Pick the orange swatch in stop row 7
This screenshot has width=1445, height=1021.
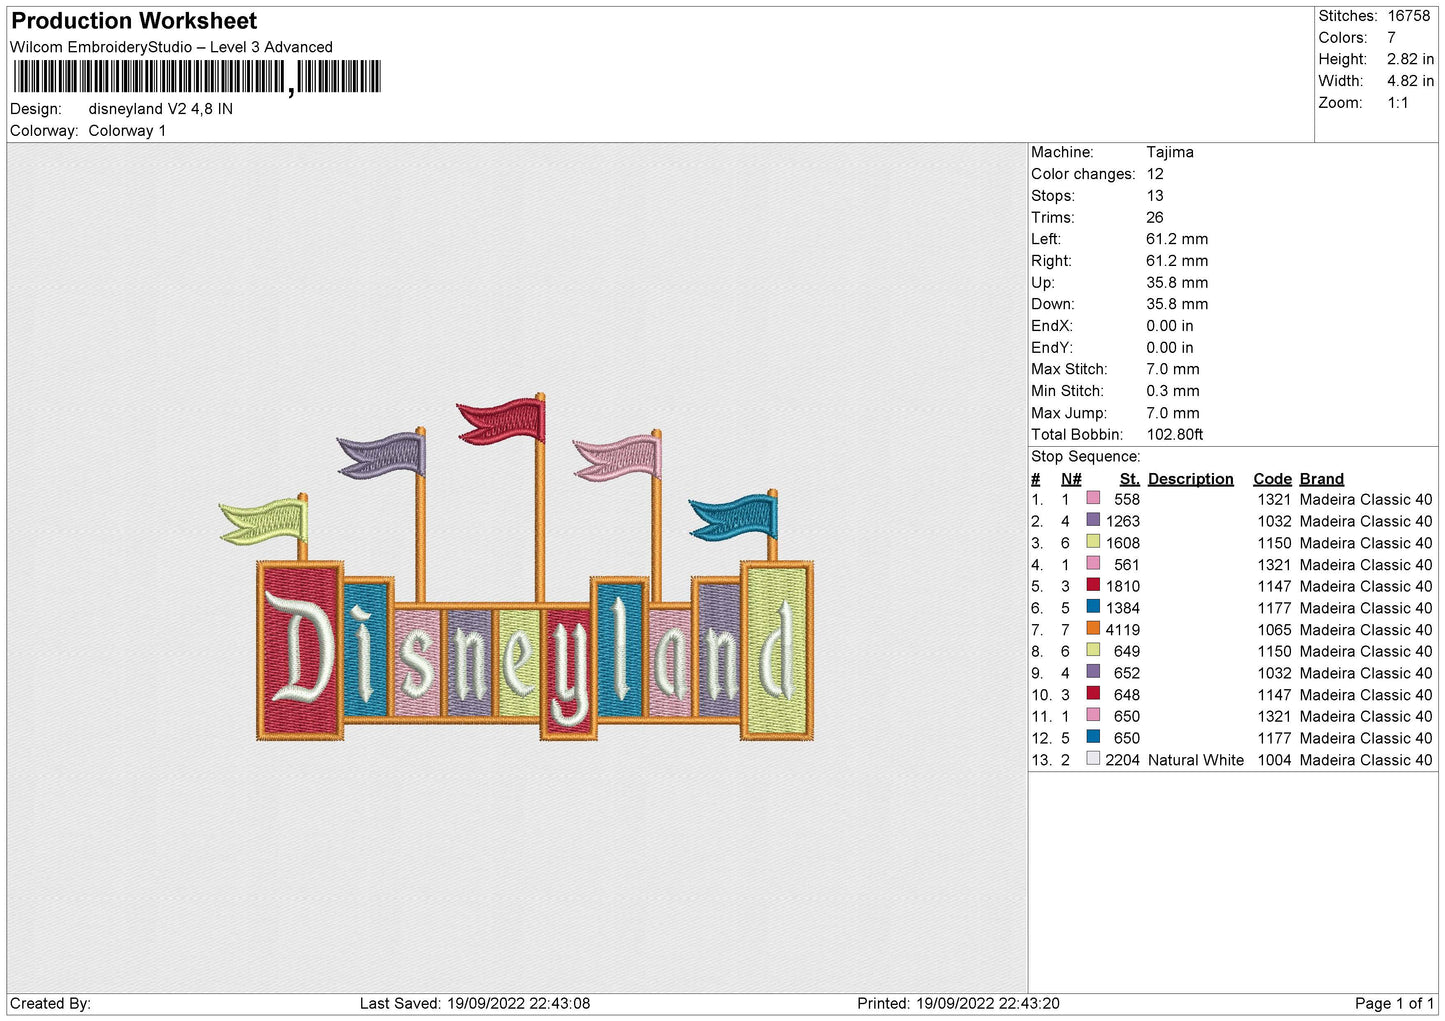click(1093, 629)
